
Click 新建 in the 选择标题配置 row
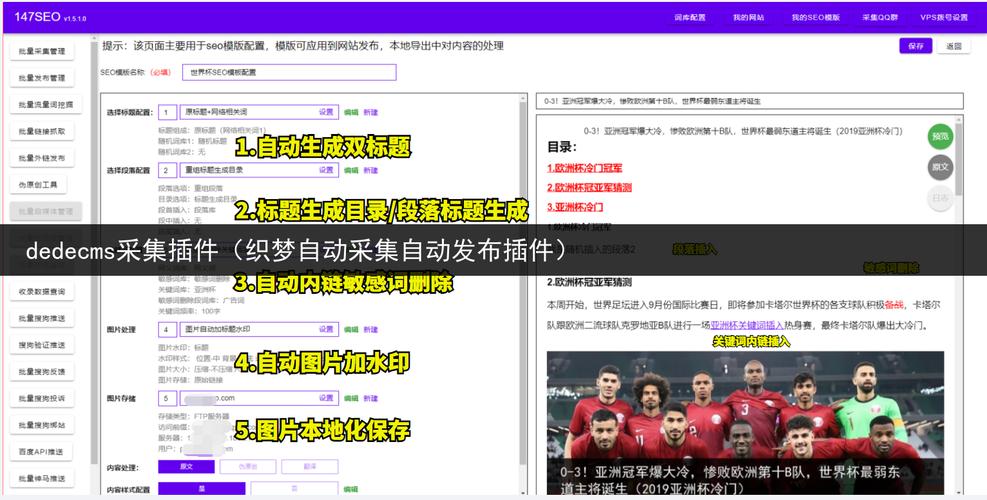371,113
